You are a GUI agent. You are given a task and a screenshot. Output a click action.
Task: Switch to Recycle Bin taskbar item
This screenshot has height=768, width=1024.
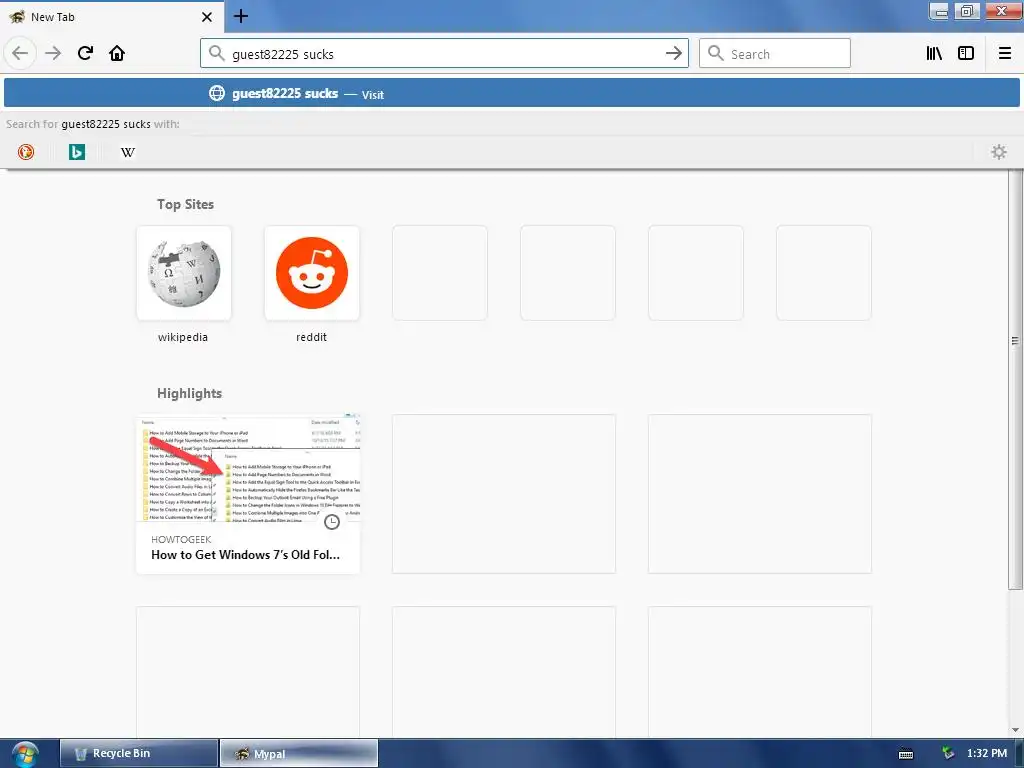coord(138,753)
